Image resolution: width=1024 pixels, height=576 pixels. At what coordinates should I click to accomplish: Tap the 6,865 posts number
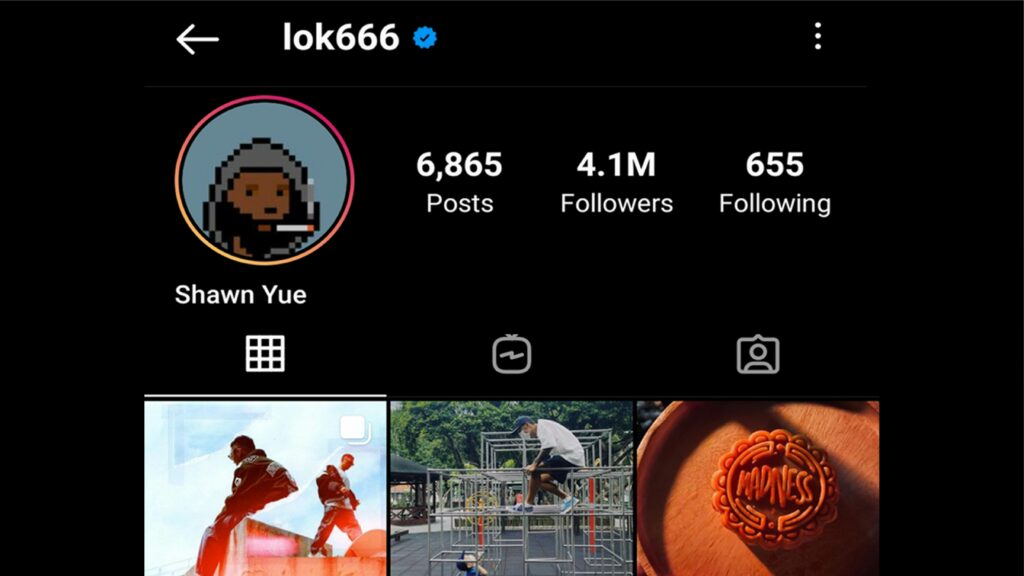[x=459, y=164]
